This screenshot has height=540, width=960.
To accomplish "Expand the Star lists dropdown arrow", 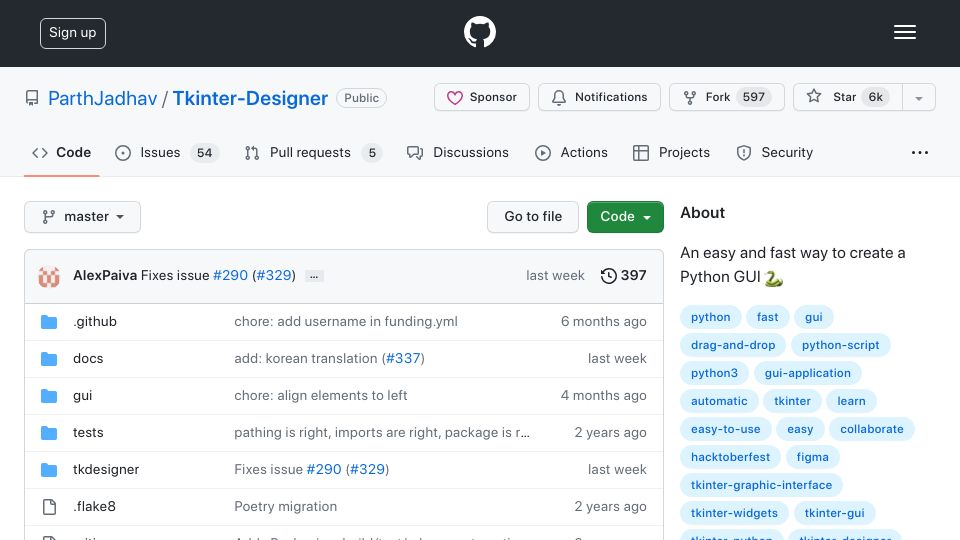I will tap(918, 98).
